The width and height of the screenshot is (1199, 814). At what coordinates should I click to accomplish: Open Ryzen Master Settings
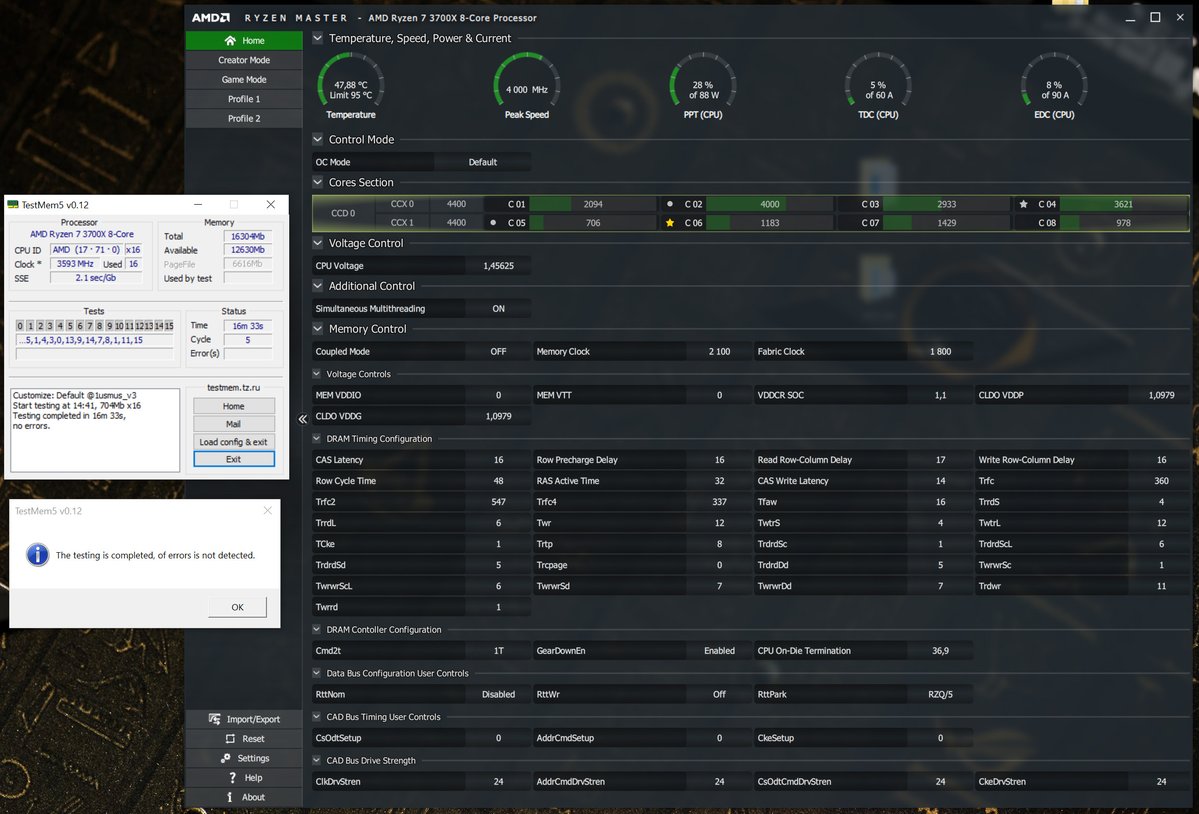coord(244,758)
